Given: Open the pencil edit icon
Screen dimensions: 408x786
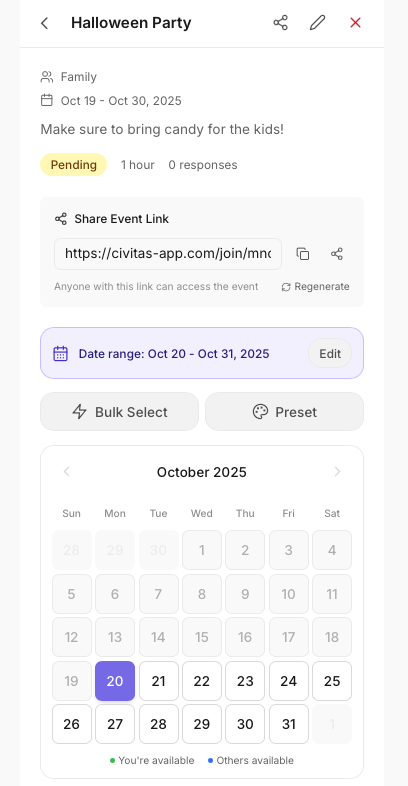Looking at the screenshot, I should point(318,23).
